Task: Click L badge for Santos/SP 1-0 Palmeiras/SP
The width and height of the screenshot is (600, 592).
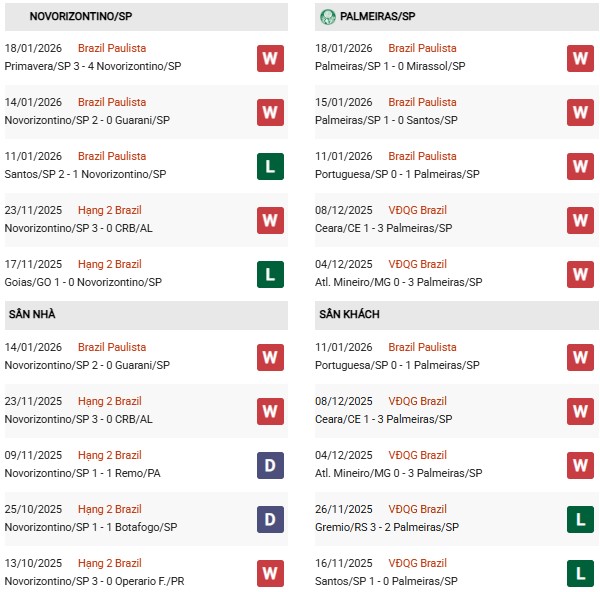Action: [580, 573]
